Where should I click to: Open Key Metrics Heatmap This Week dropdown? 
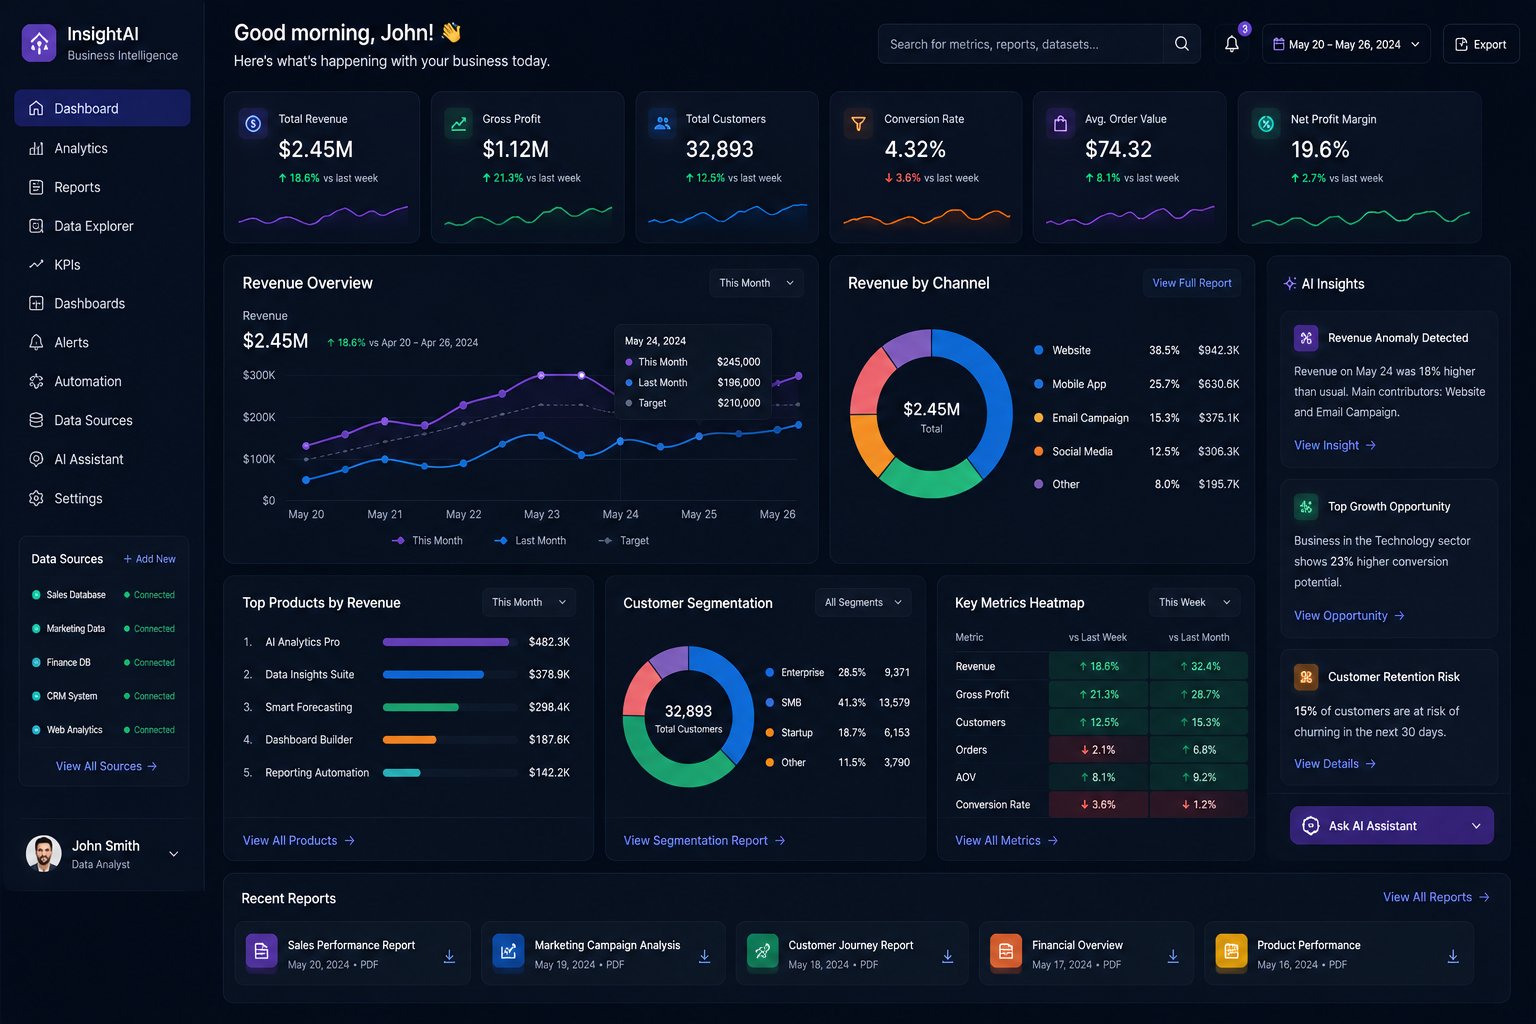tap(1194, 602)
